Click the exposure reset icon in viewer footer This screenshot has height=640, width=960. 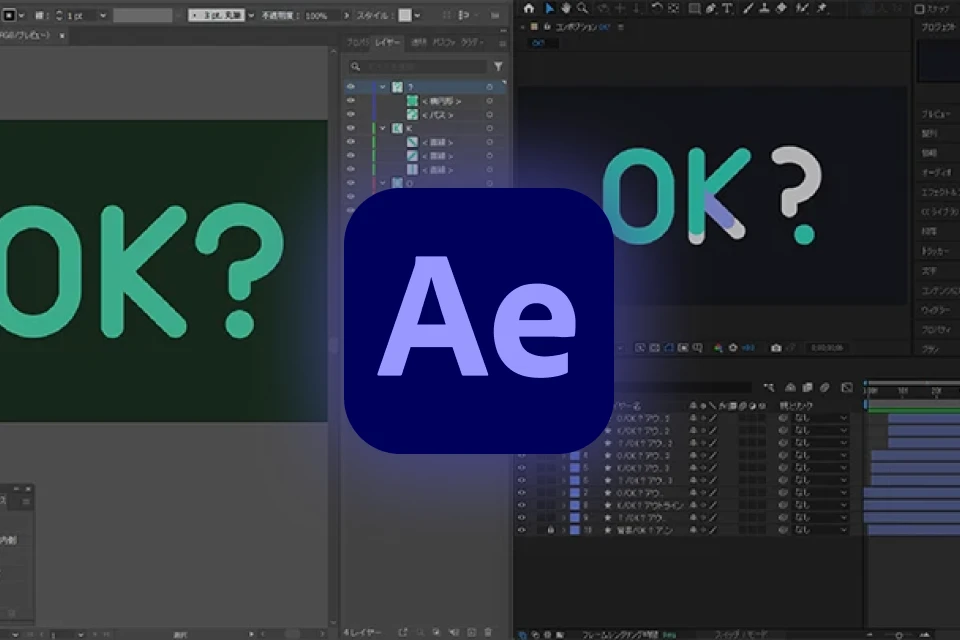pos(733,348)
